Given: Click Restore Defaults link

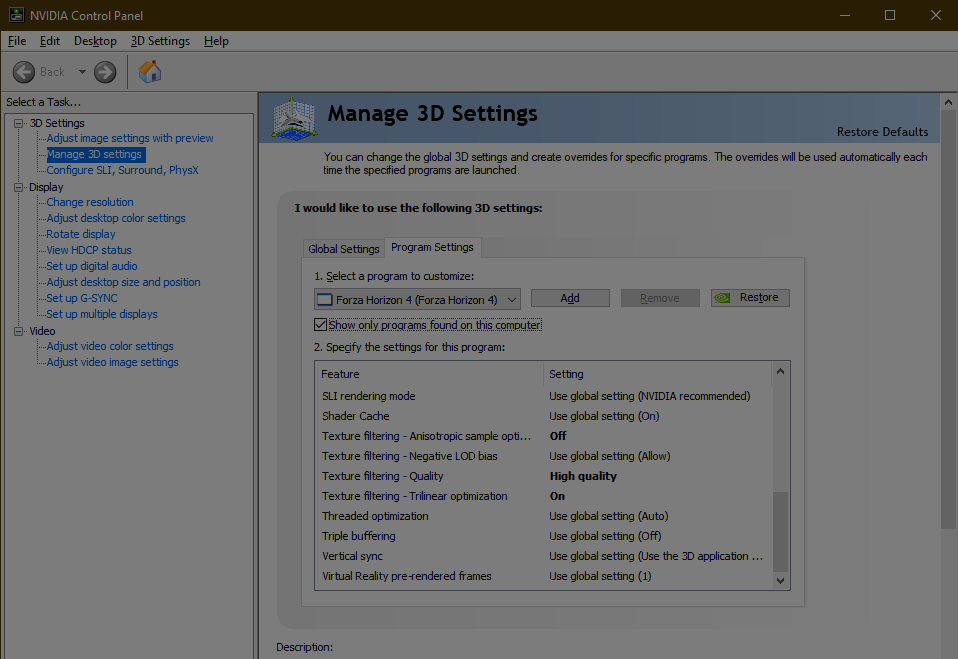Looking at the screenshot, I should pos(882,132).
